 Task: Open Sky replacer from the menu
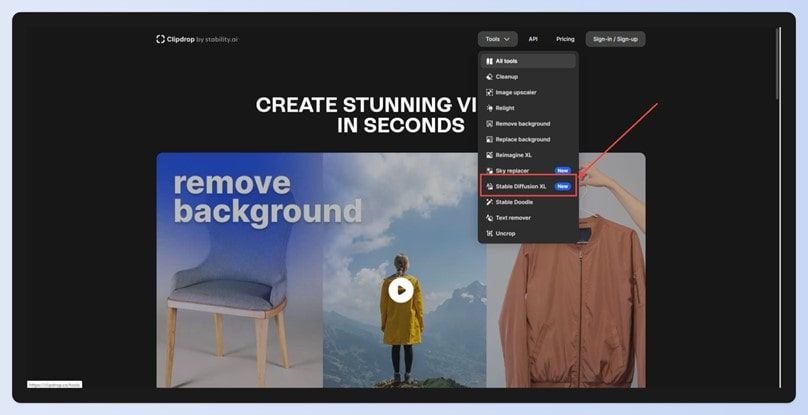tap(528, 171)
